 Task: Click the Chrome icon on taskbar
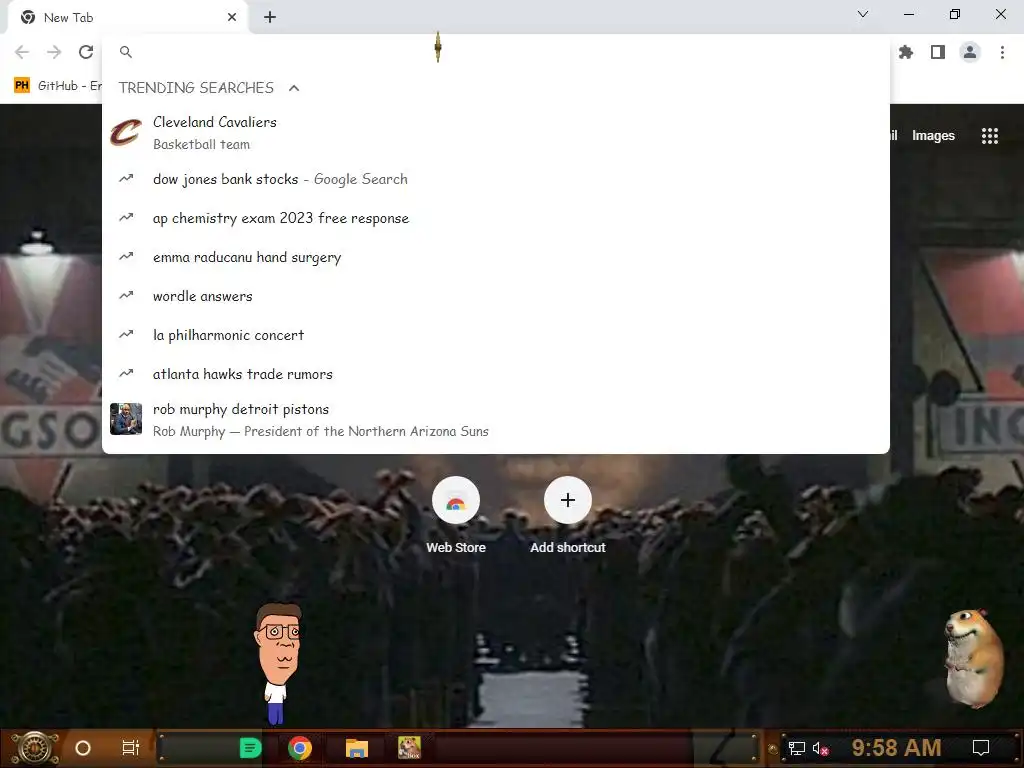click(300, 748)
